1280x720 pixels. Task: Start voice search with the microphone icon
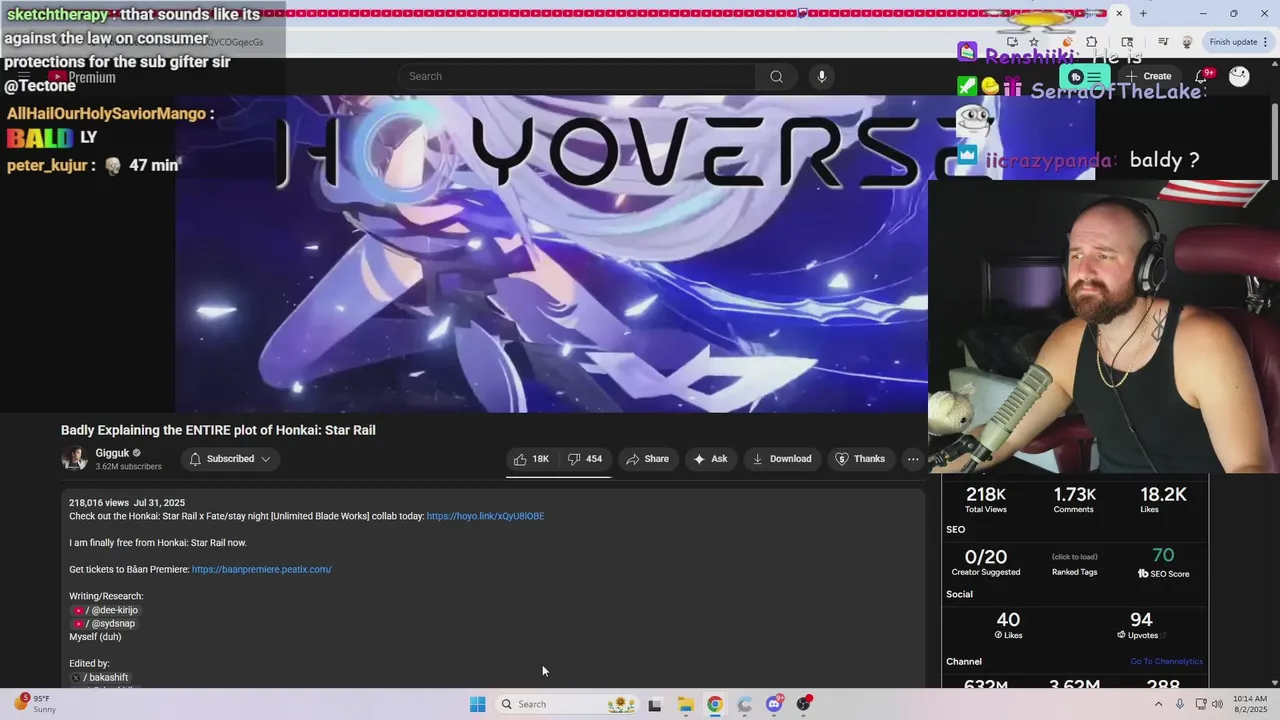pos(821,76)
